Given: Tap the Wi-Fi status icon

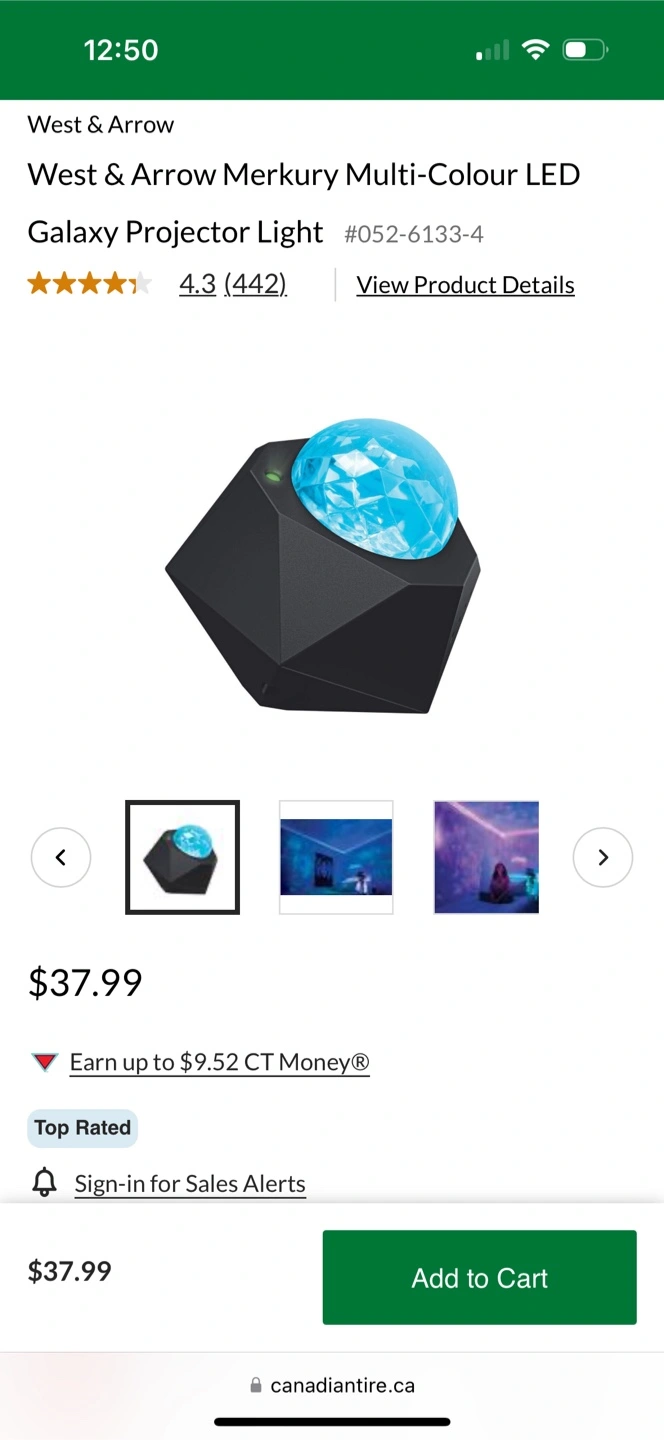Looking at the screenshot, I should pyautogui.click(x=537, y=50).
